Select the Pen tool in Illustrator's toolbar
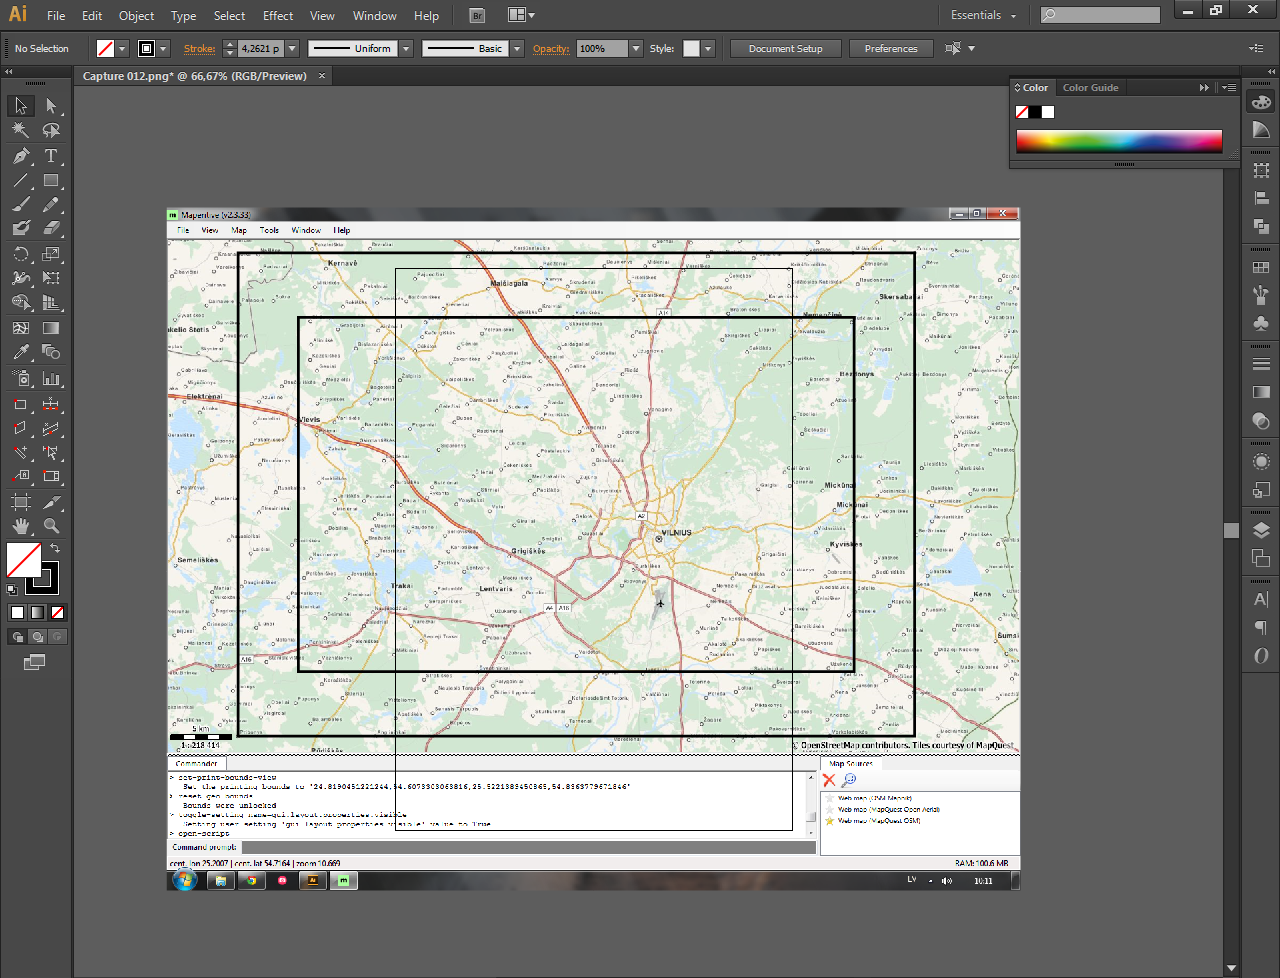 20,156
